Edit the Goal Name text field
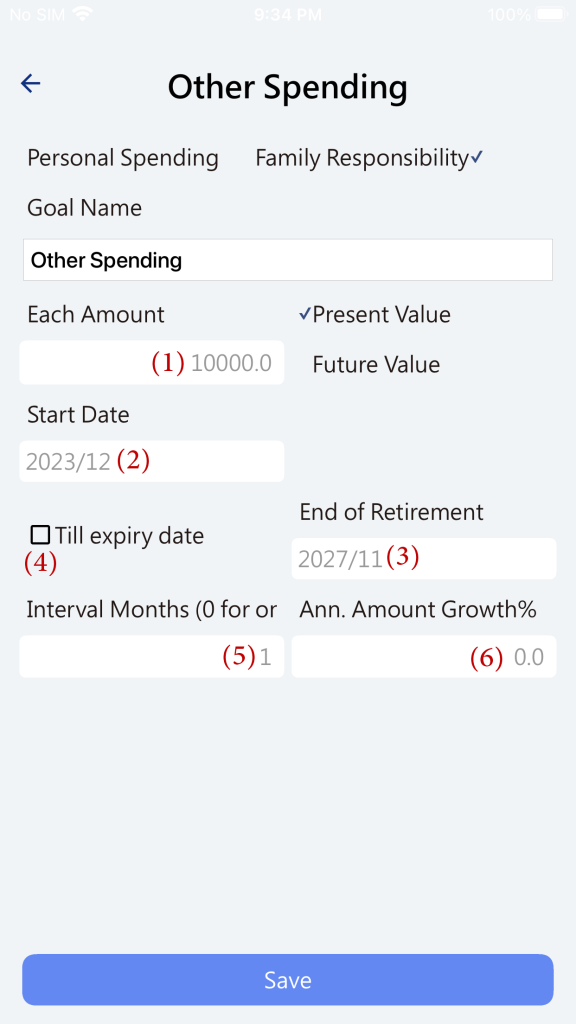The image size is (576, 1024). tap(288, 260)
